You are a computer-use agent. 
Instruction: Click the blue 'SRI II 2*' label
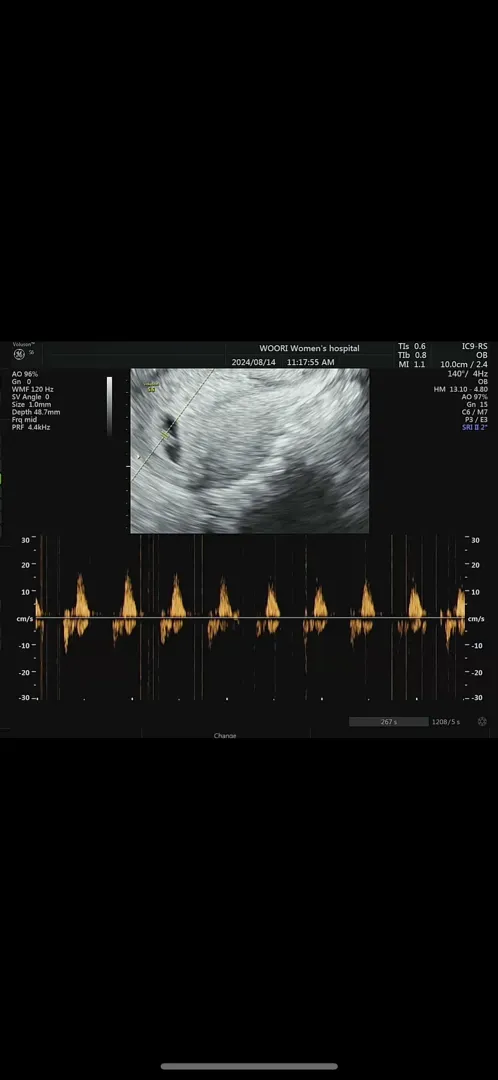475,428
